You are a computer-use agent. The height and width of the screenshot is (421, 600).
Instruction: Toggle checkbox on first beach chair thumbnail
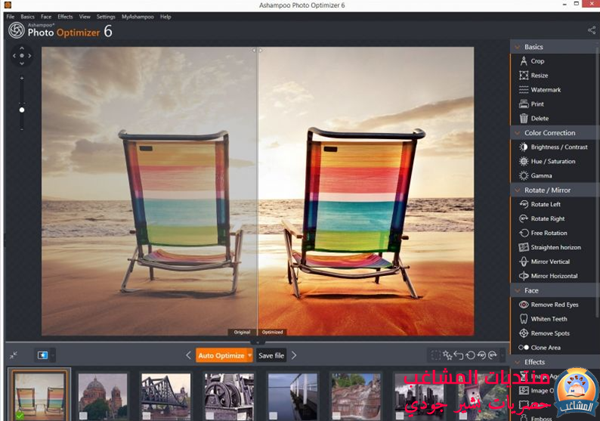[x=19, y=415]
